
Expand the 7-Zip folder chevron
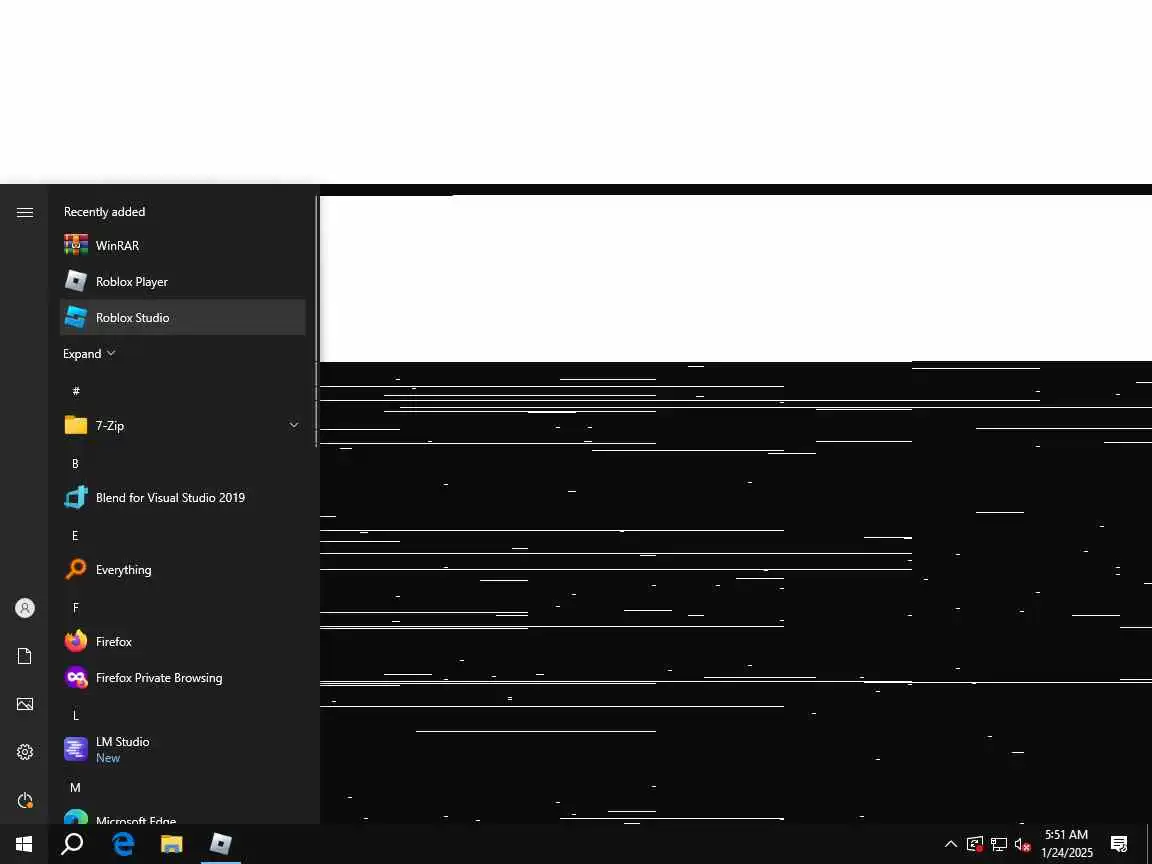294,425
